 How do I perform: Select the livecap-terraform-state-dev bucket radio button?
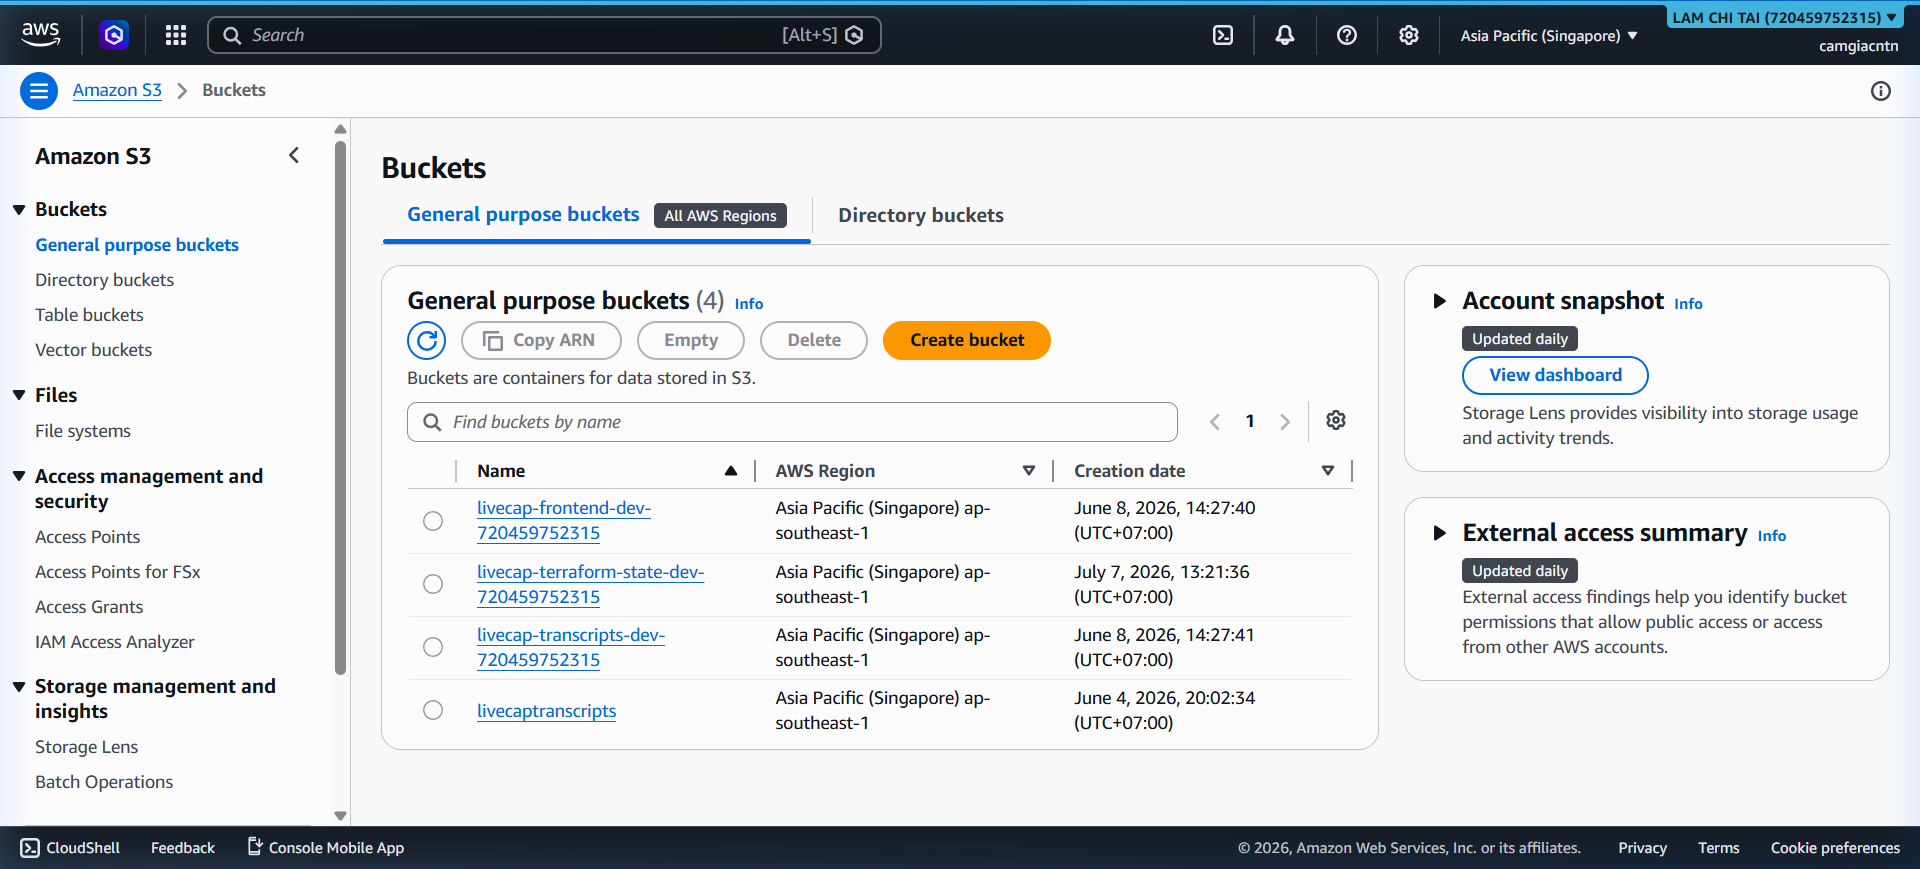point(433,584)
